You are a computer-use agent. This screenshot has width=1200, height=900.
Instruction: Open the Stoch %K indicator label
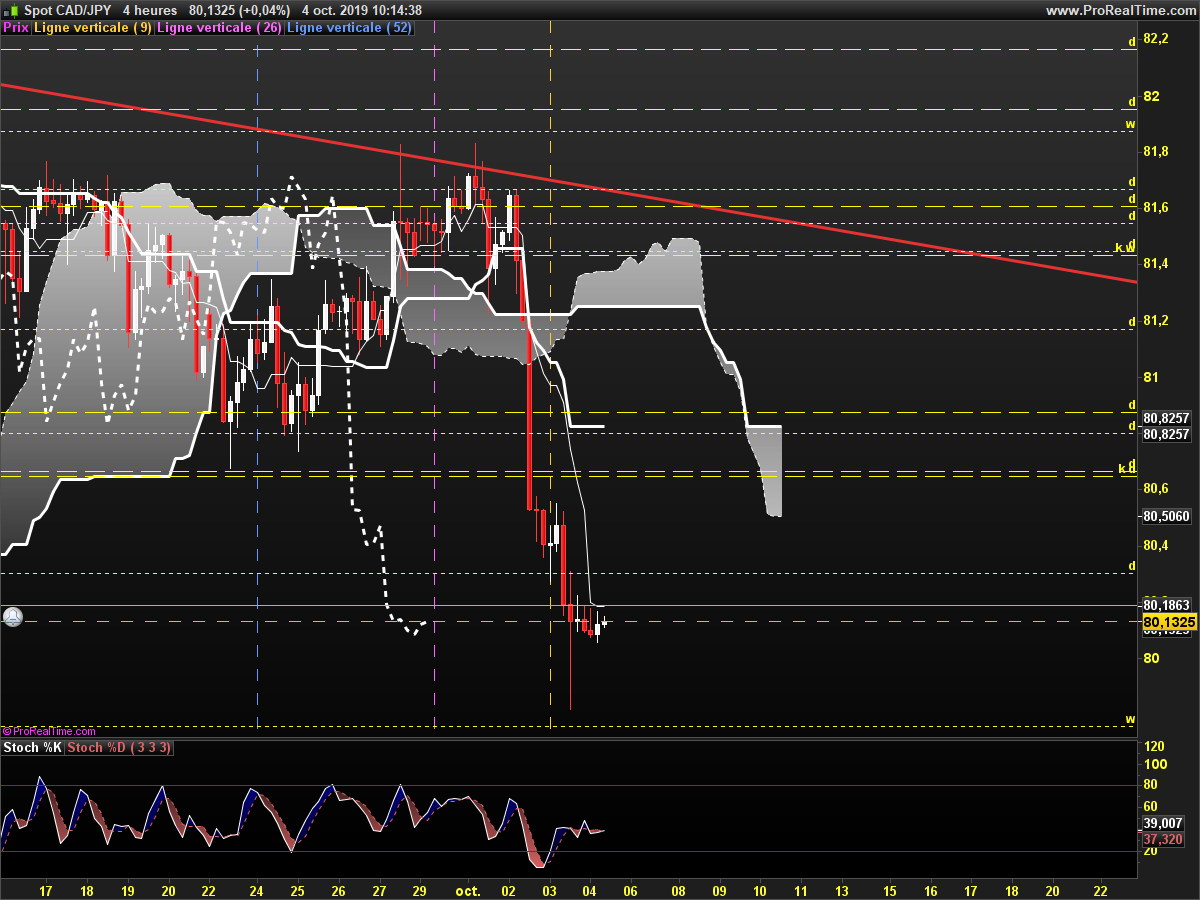pos(32,748)
